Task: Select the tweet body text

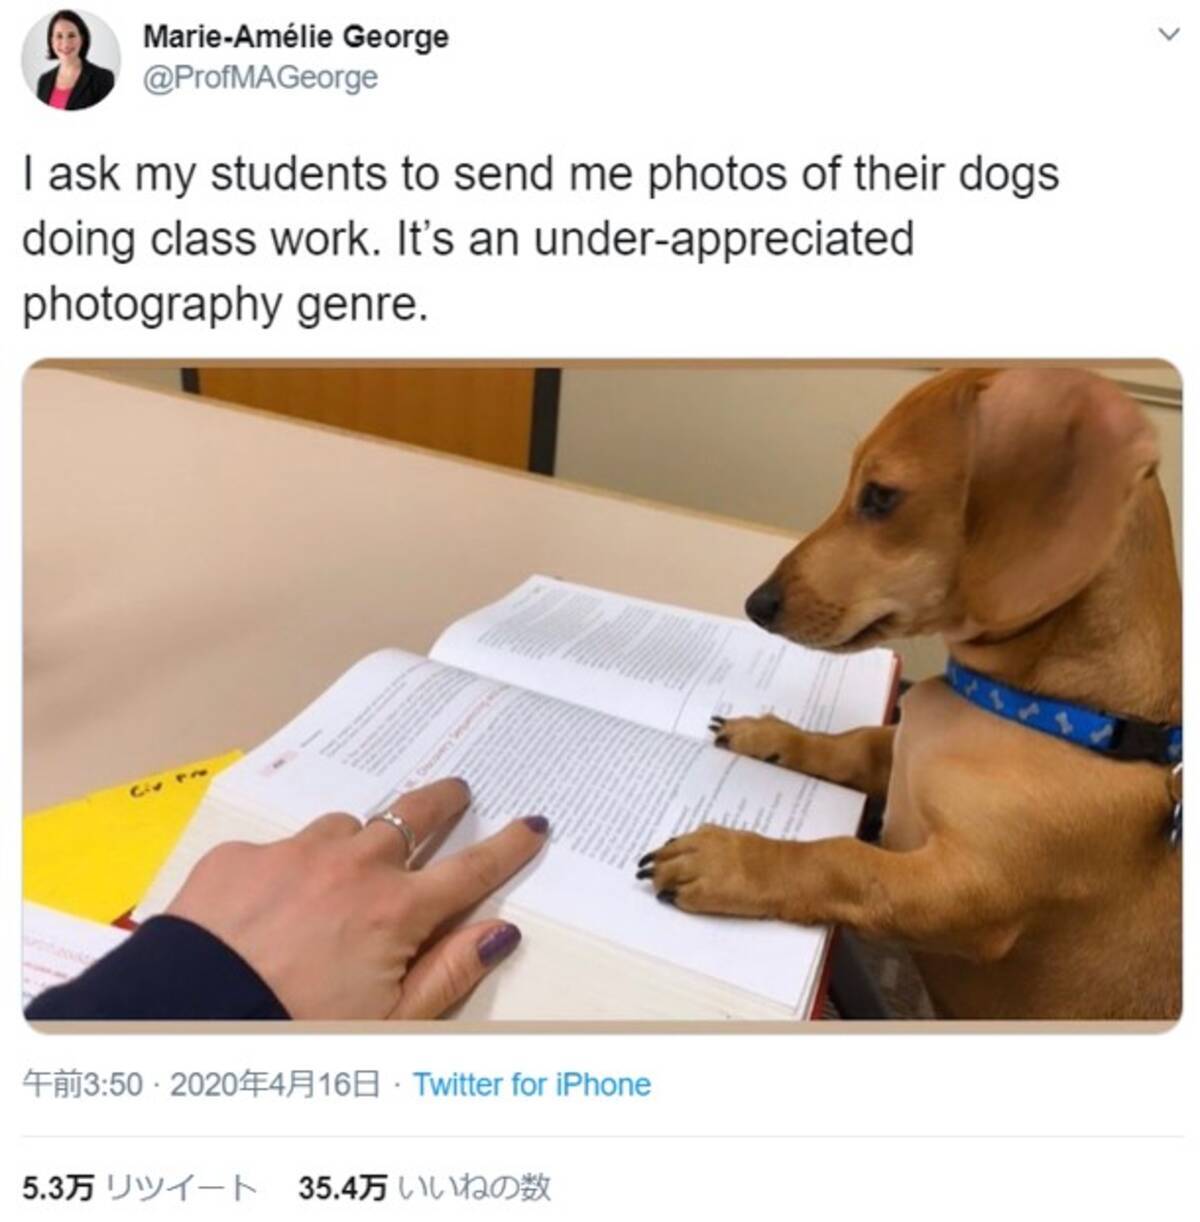Action: (540, 239)
